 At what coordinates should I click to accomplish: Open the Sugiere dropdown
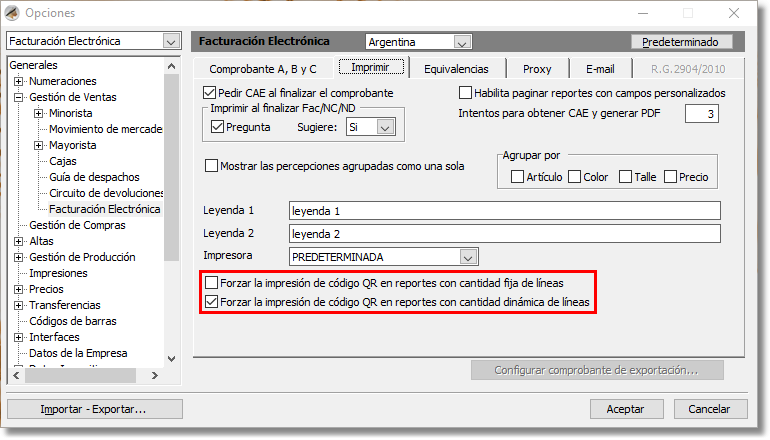[x=385, y=127]
